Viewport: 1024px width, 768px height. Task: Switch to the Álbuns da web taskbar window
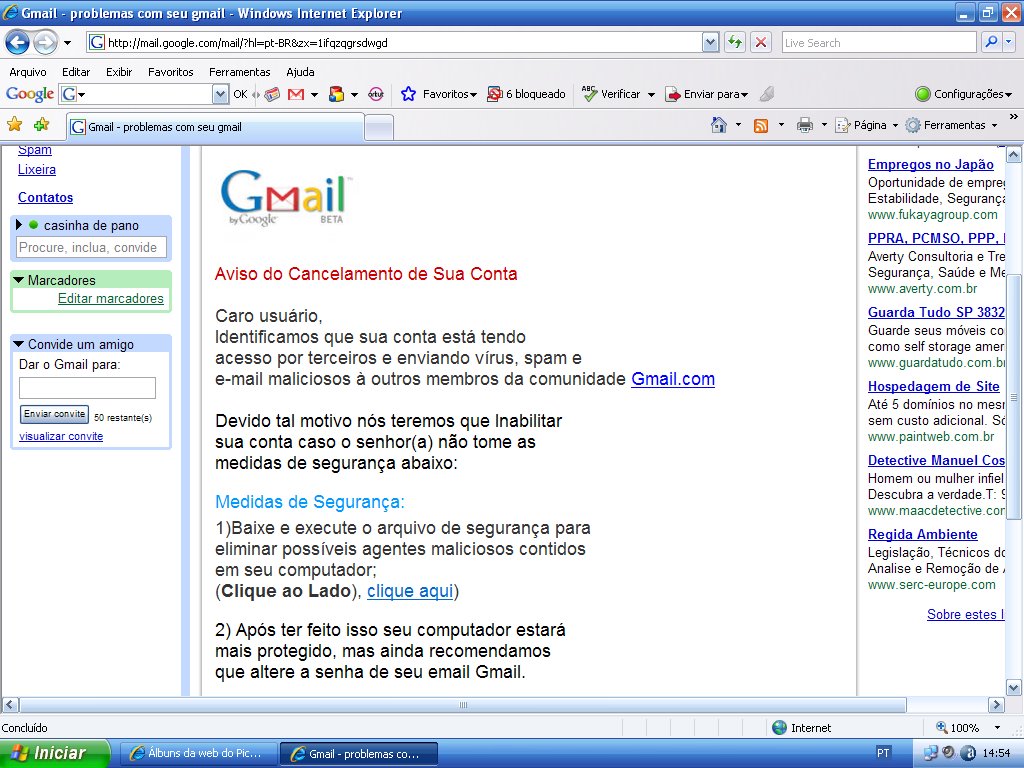[x=198, y=753]
